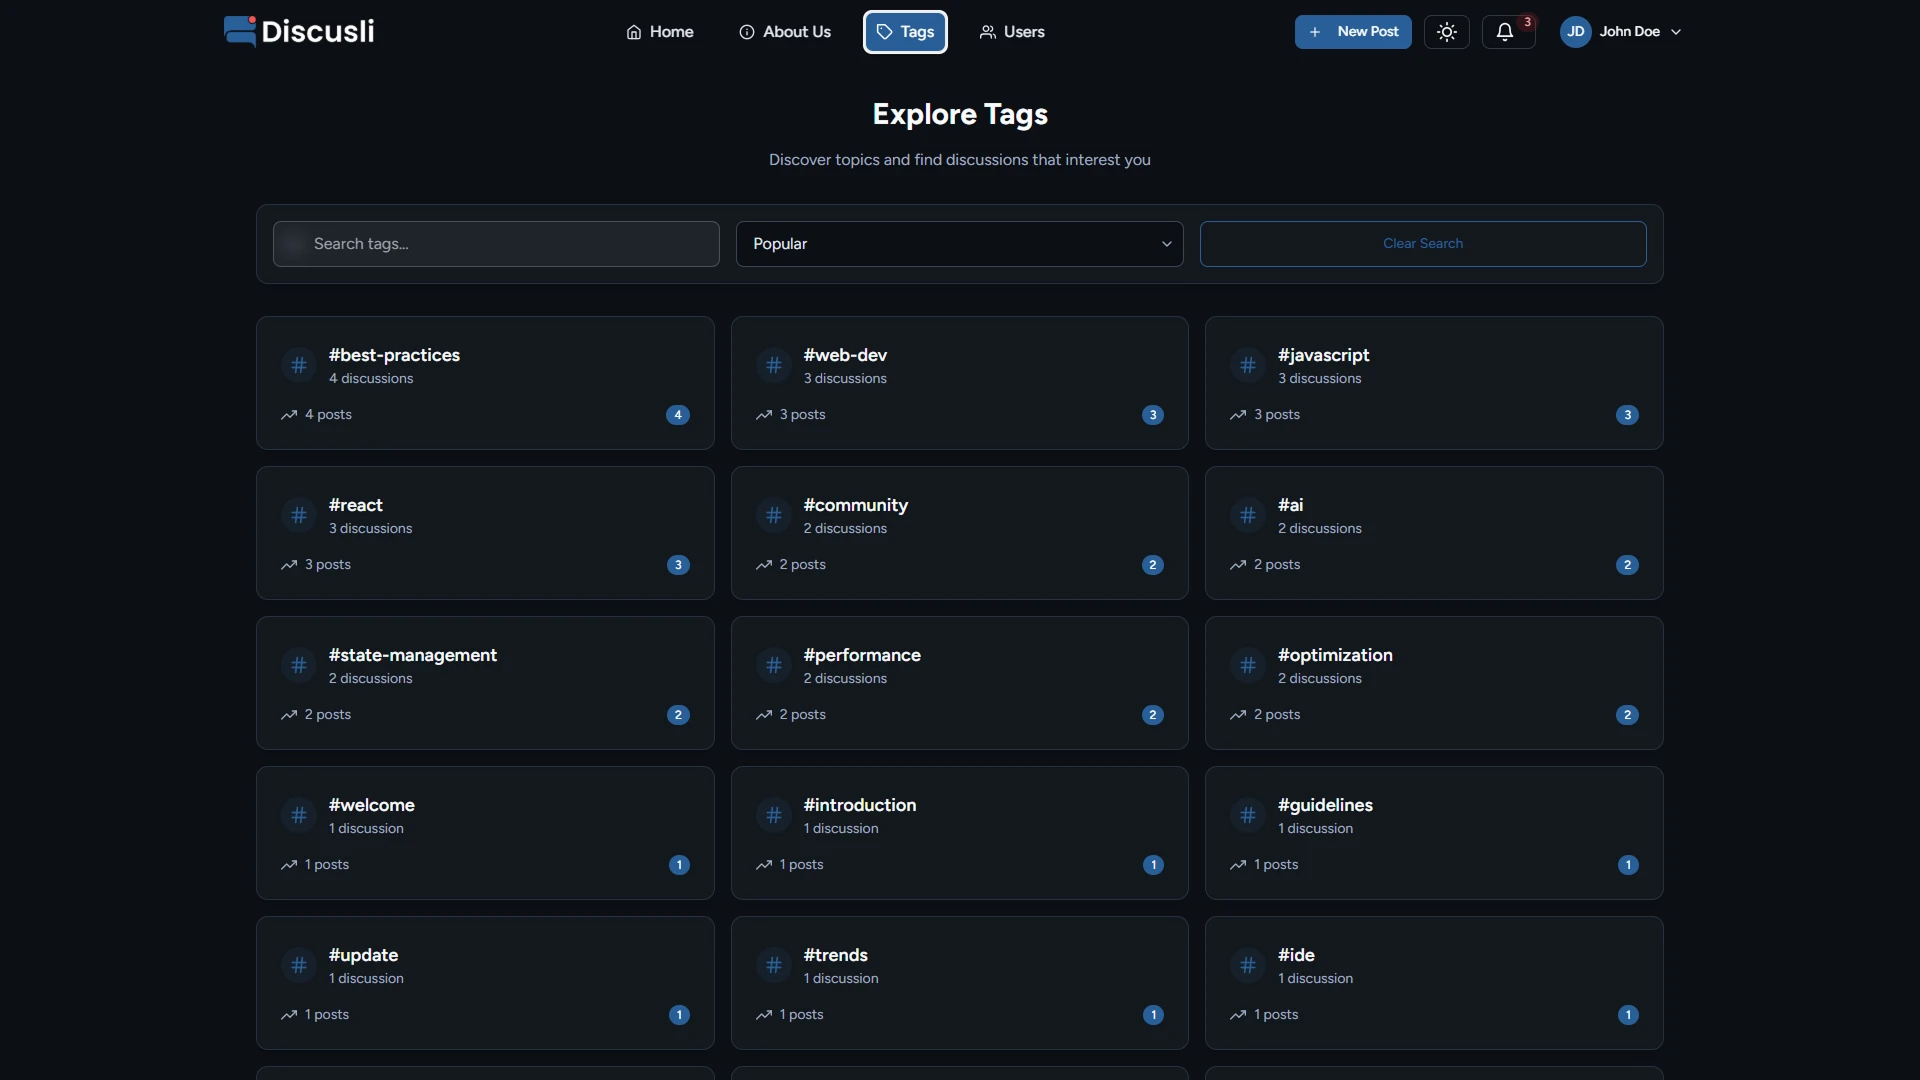
Task: Click the count badge on #web-dev card
Action: [x=1153, y=415]
